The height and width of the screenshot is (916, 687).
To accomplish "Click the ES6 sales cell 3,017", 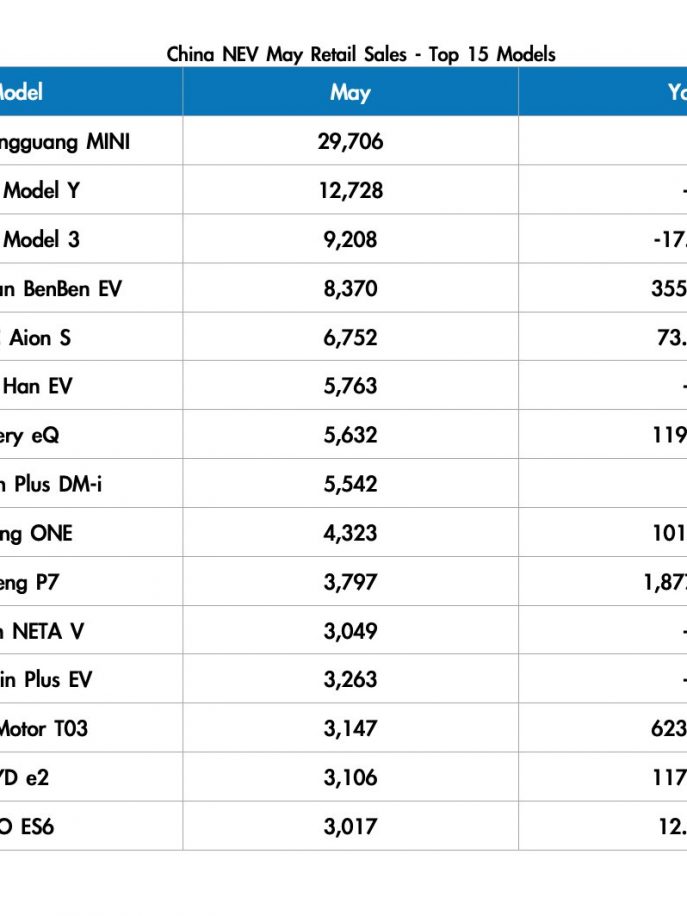I will (351, 827).
